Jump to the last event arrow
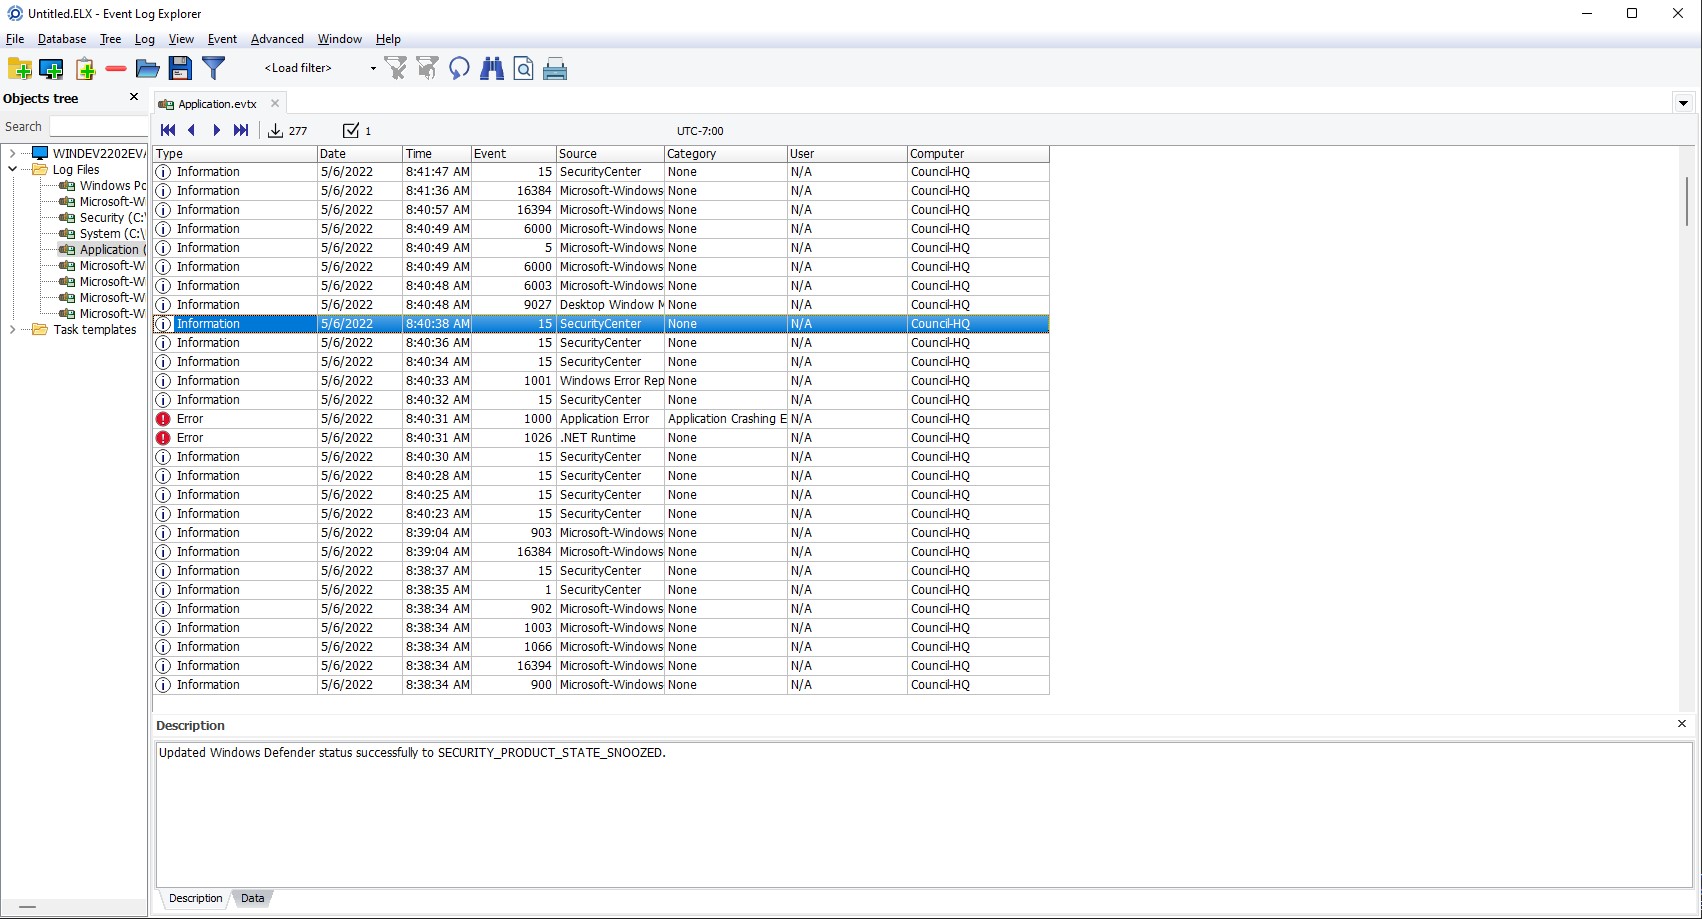The image size is (1702, 919). click(241, 130)
